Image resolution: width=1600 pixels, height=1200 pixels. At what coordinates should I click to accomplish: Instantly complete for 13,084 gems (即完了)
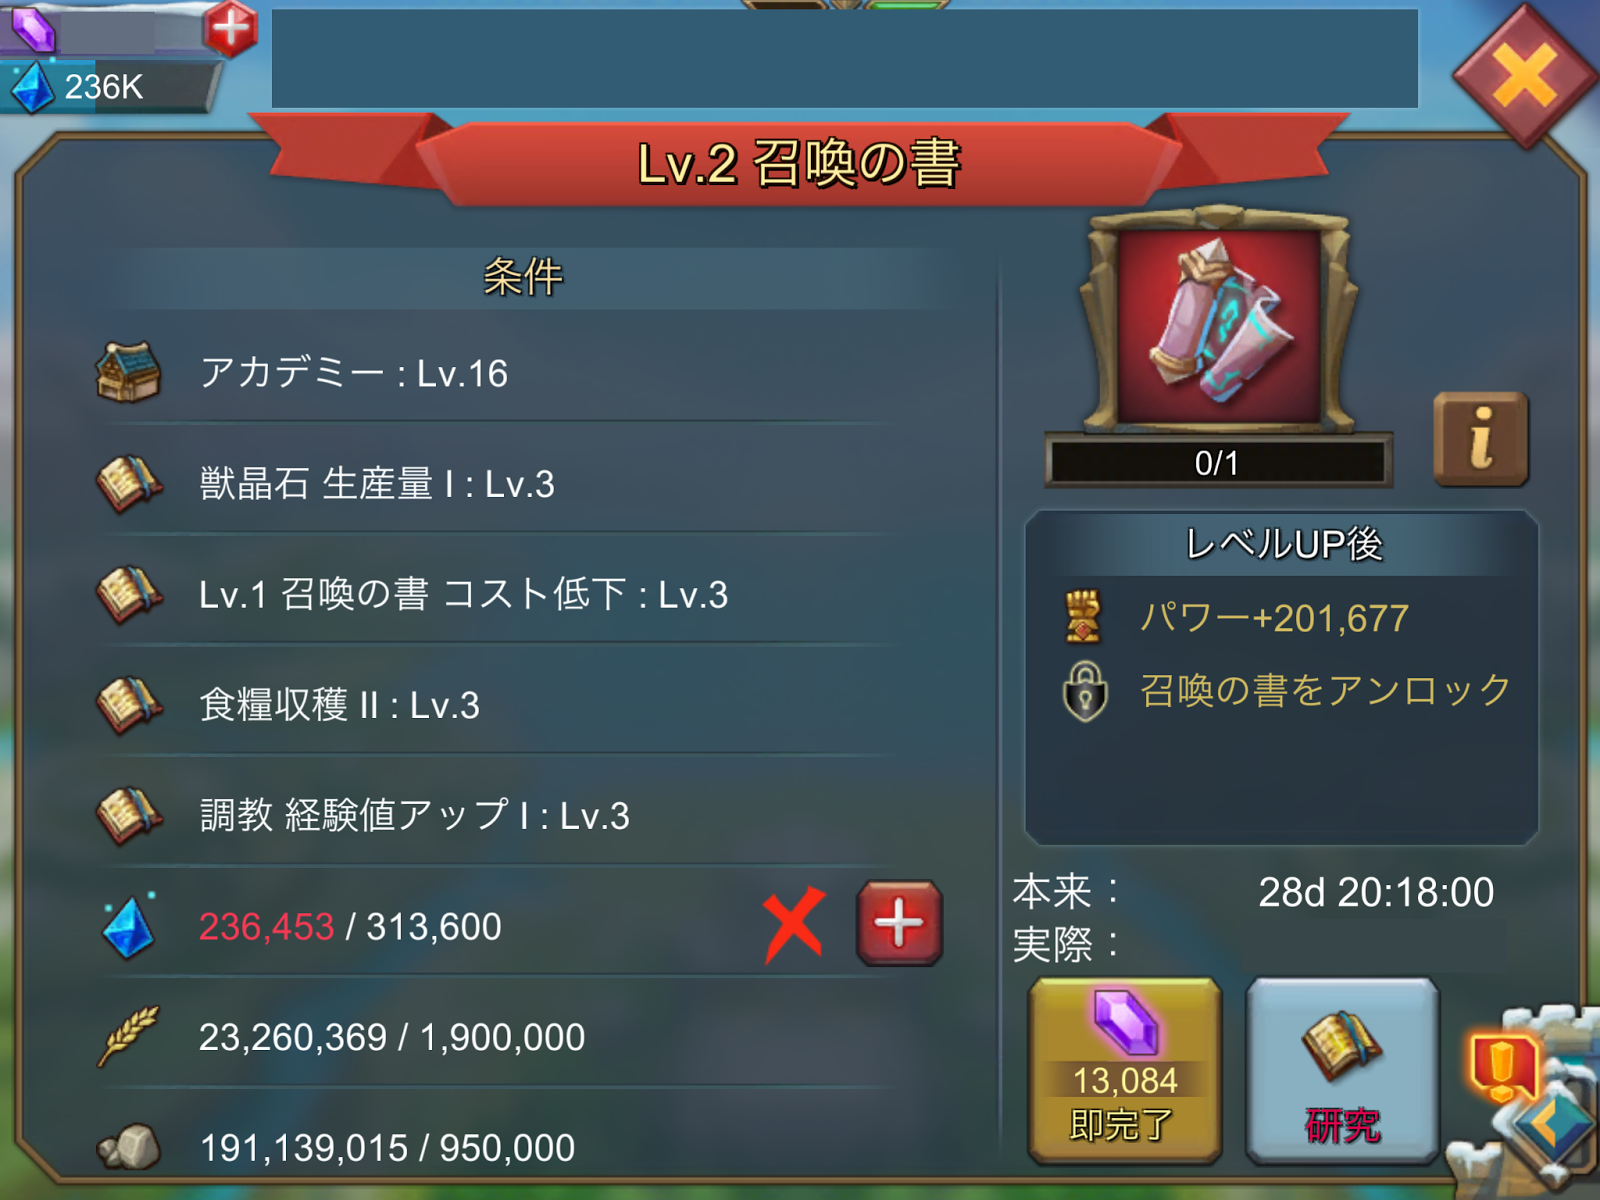pos(1125,1071)
